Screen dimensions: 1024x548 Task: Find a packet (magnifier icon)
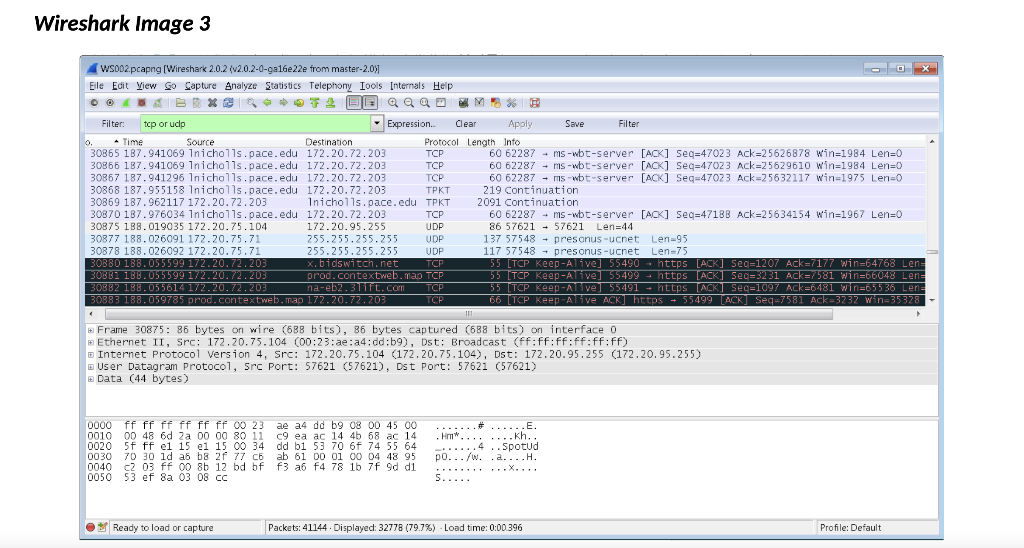251,103
